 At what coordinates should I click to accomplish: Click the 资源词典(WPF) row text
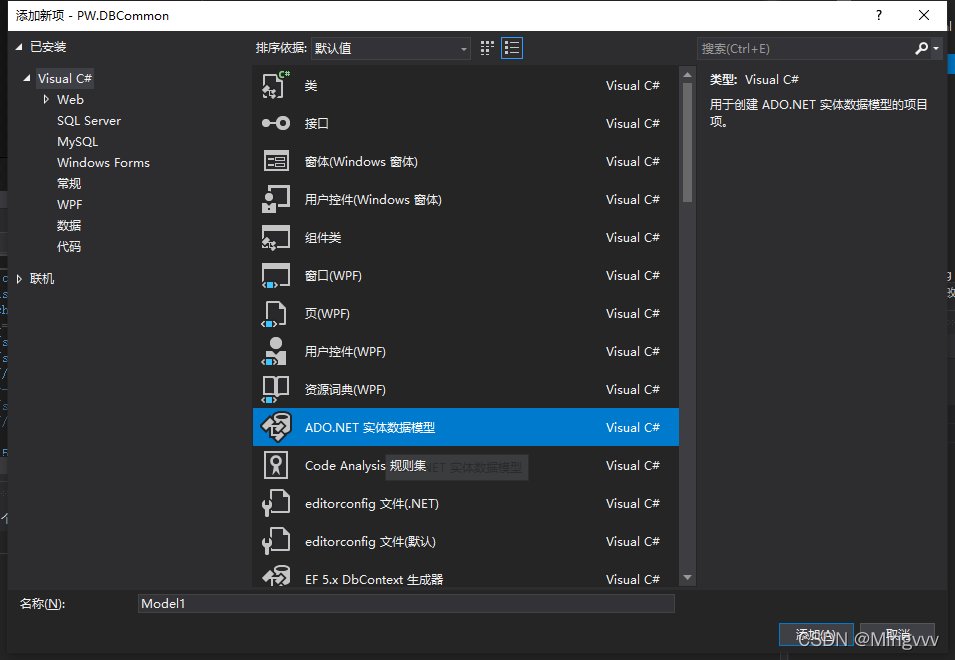pos(345,389)
